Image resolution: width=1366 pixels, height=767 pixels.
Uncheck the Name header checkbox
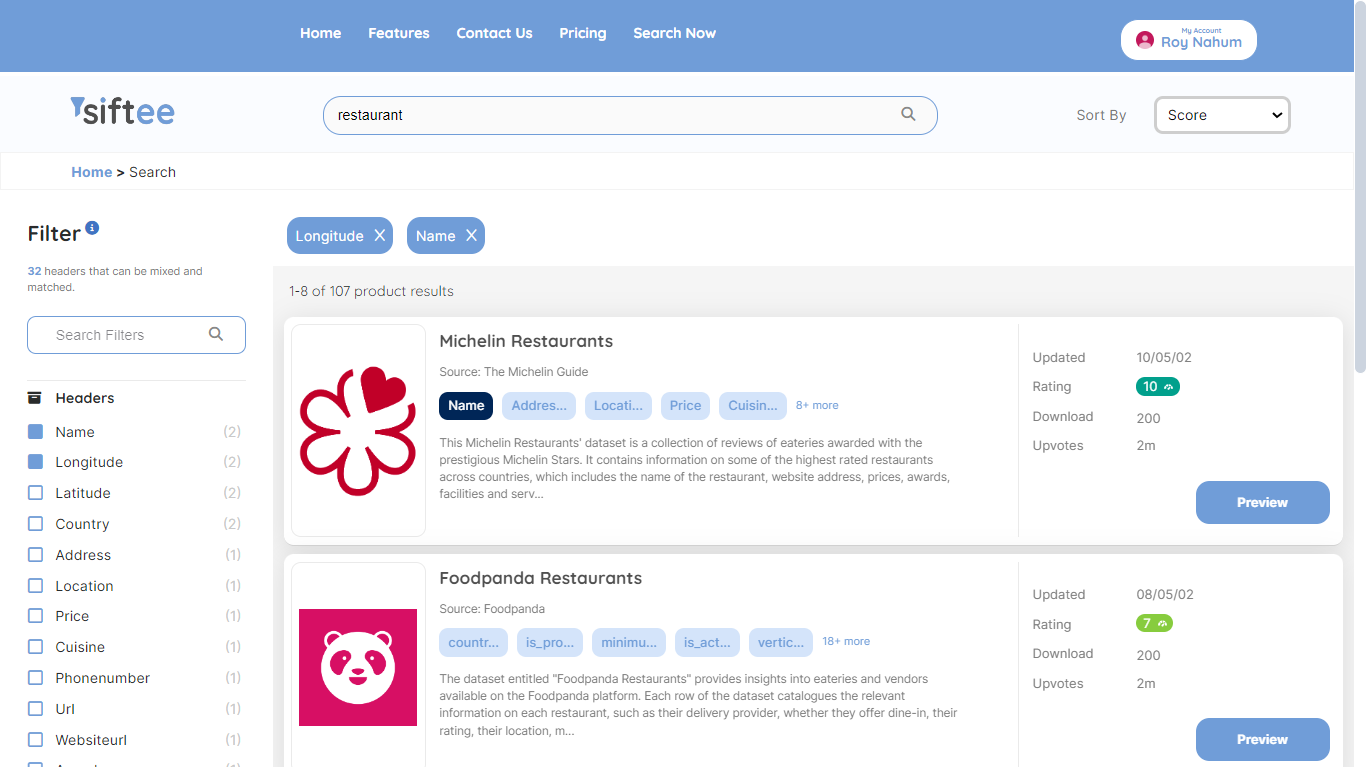[35, 432]
